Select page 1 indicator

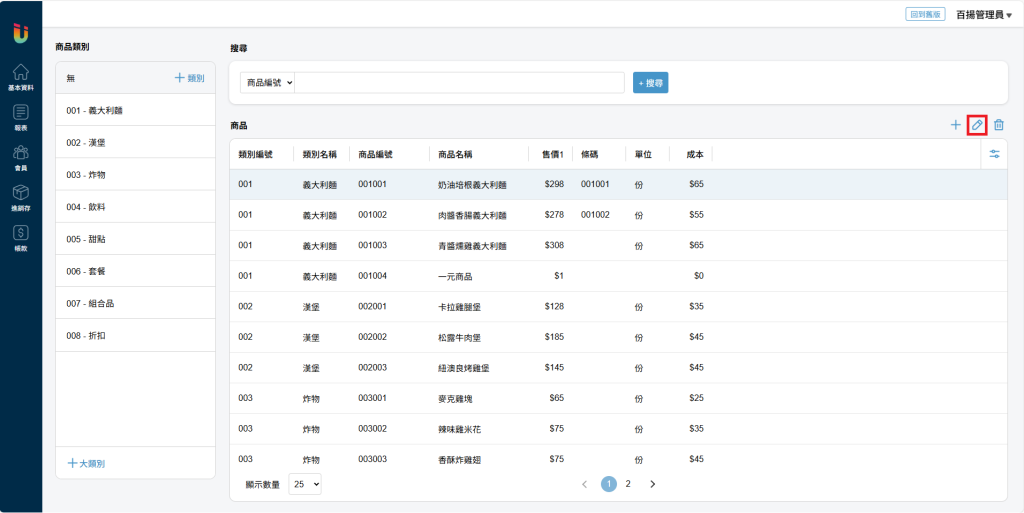point(609,484)
